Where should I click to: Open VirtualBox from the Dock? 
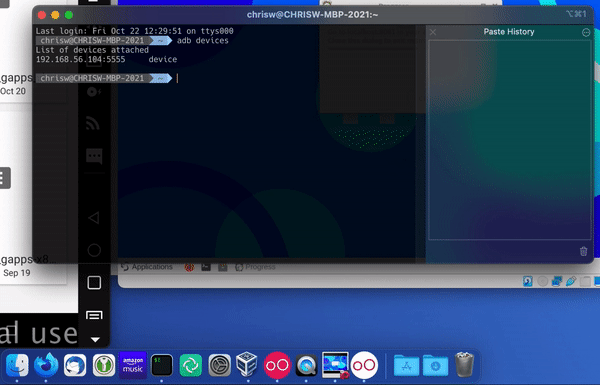[247, 364]
